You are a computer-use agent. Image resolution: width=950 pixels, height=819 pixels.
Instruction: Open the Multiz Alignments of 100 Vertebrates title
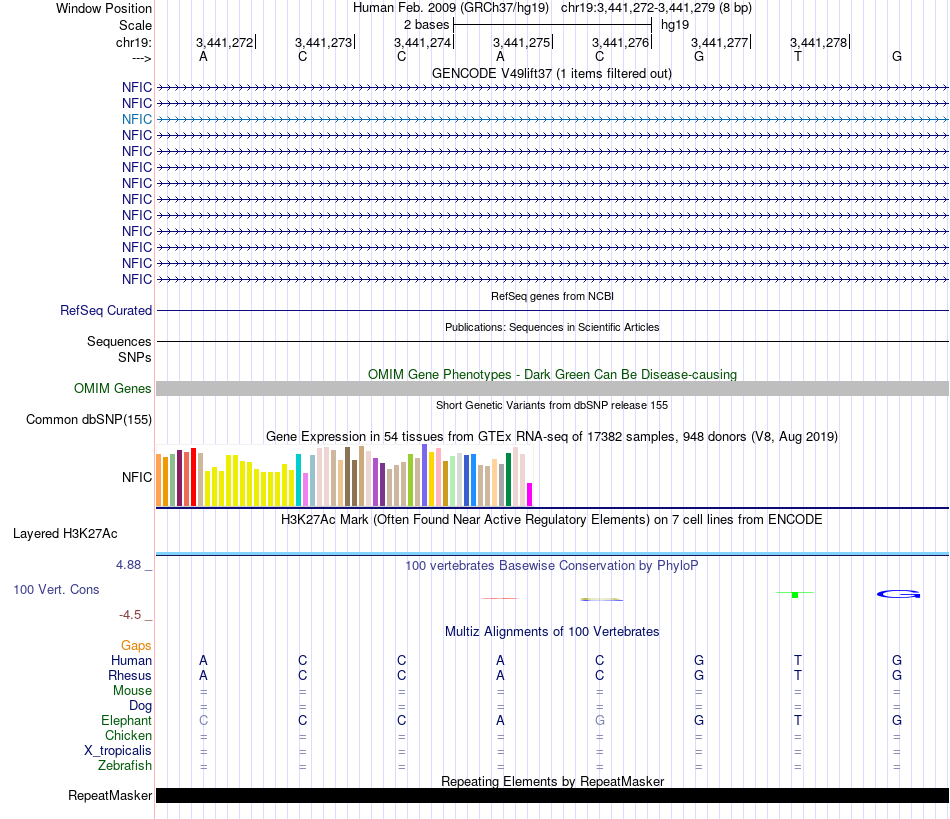pyautogui.click(x=552, y=631)
